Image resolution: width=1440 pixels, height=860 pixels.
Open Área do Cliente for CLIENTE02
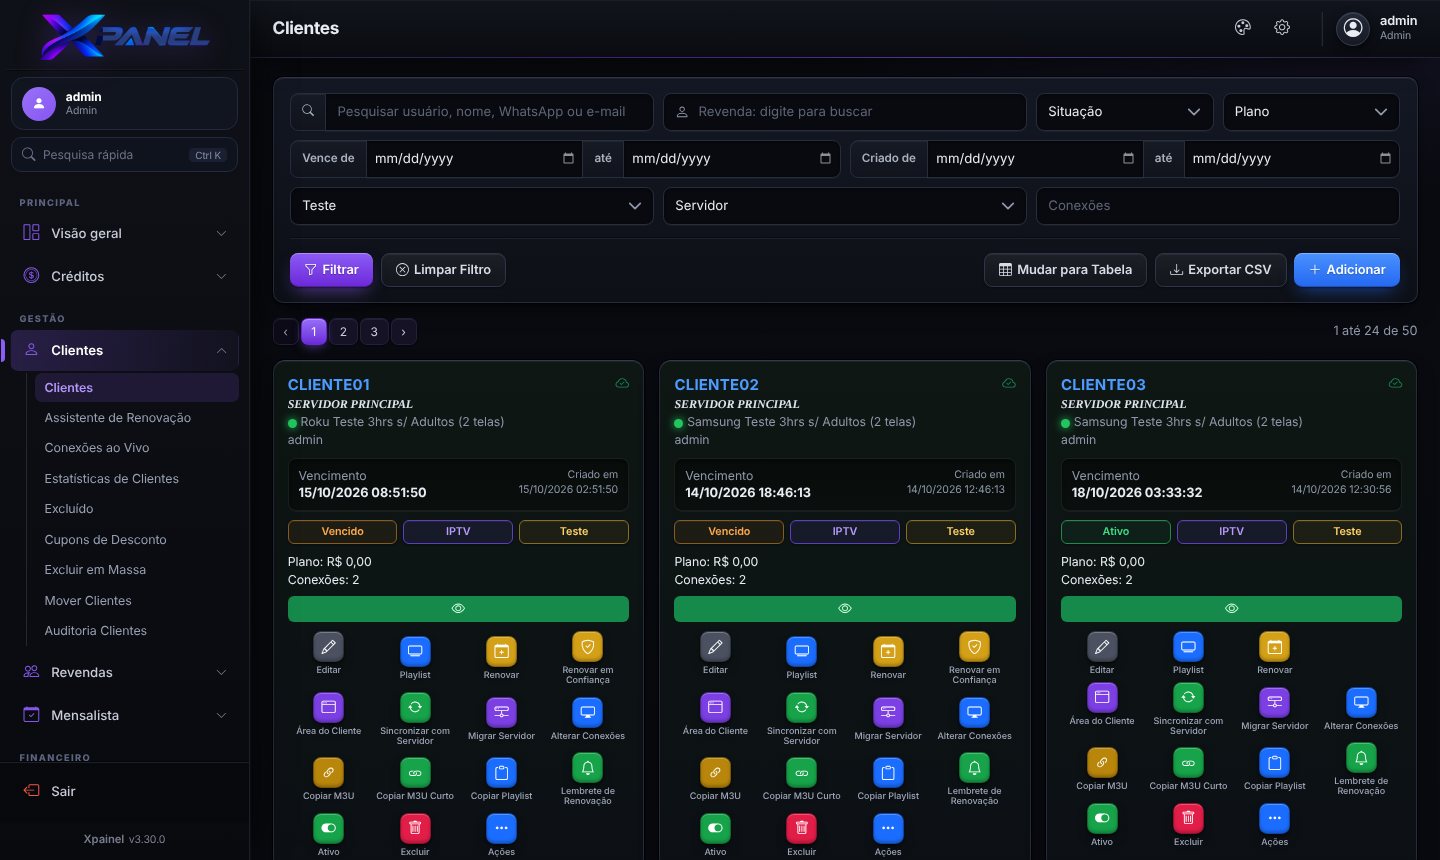tap(715, 708)
